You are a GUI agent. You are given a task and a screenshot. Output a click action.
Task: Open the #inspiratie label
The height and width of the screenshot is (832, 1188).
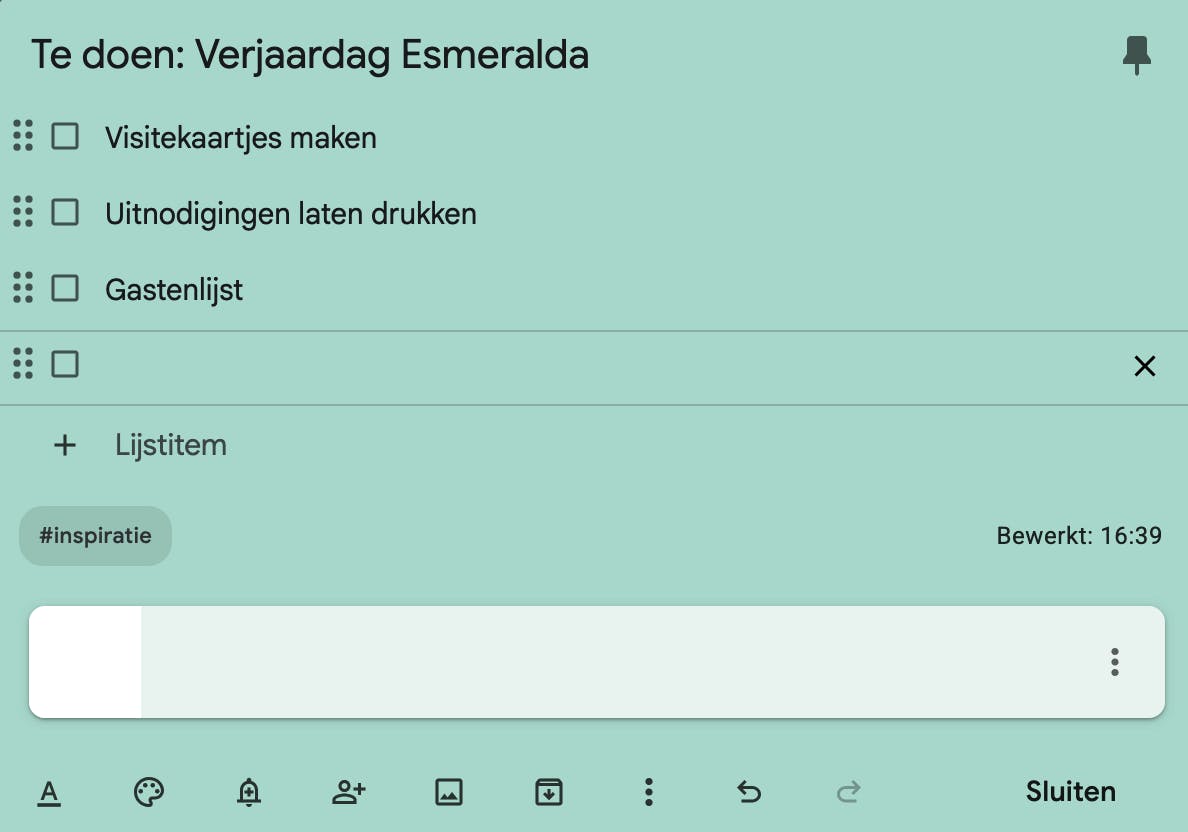tap(95, 536)
